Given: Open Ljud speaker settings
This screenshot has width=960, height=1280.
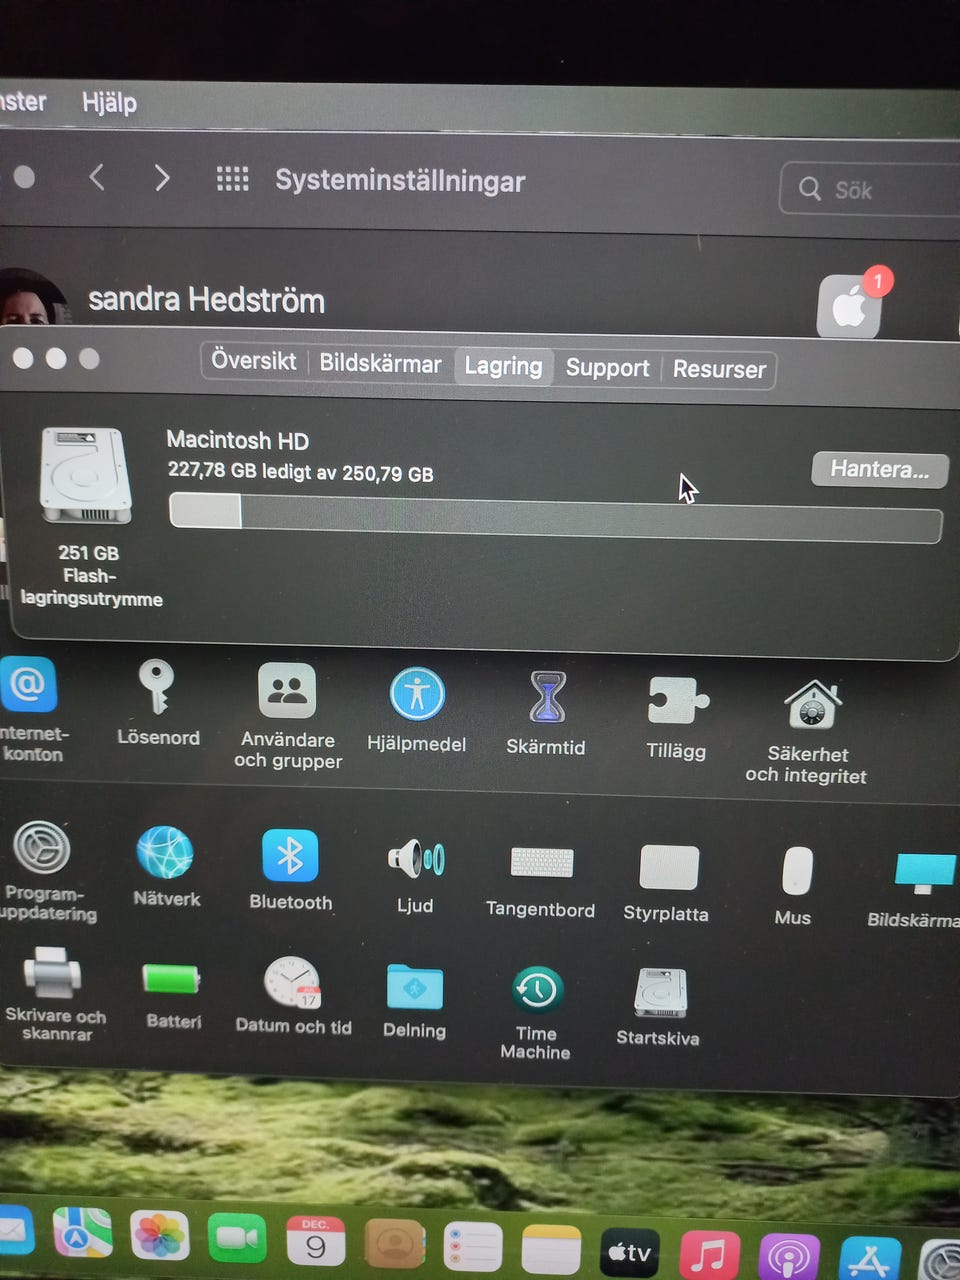Looking at the screenshot, I should tap(415, 859).
